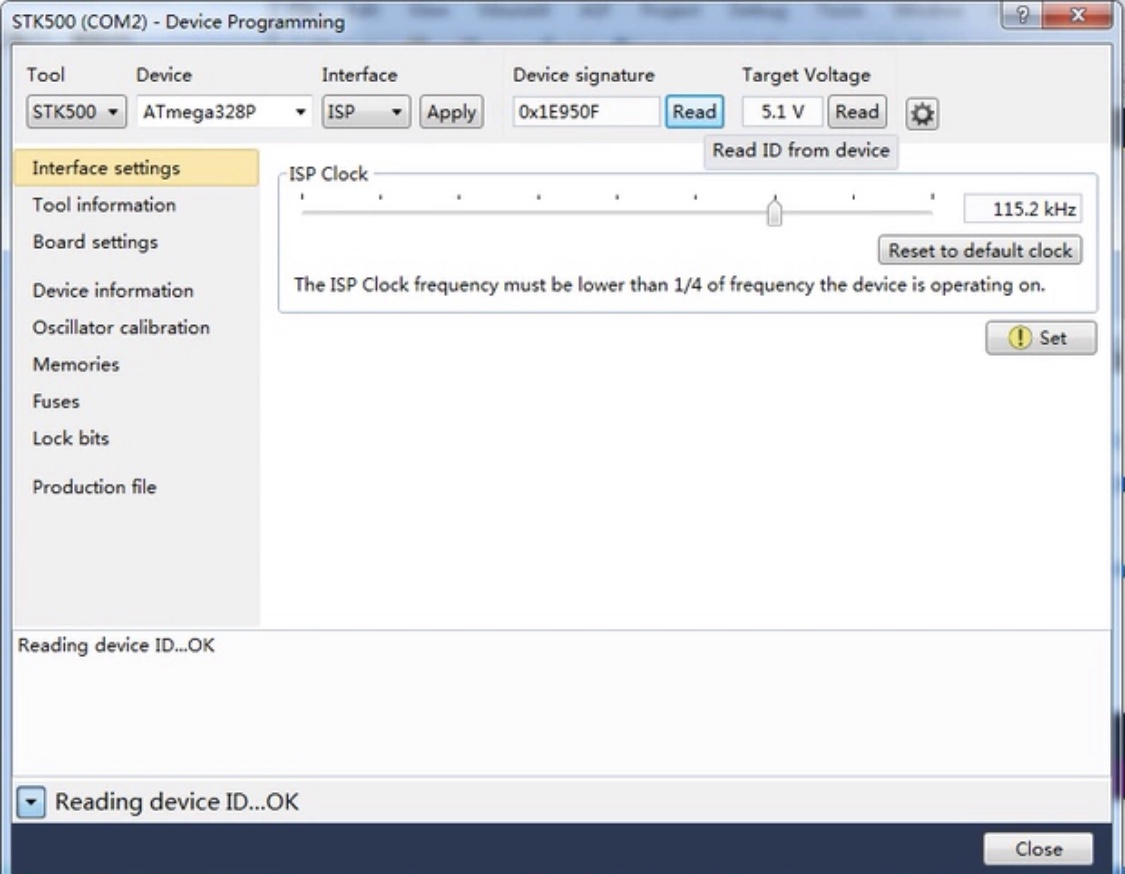Read the device signature
This screenshot has width=1125, height=874.
tap(694, 112)
